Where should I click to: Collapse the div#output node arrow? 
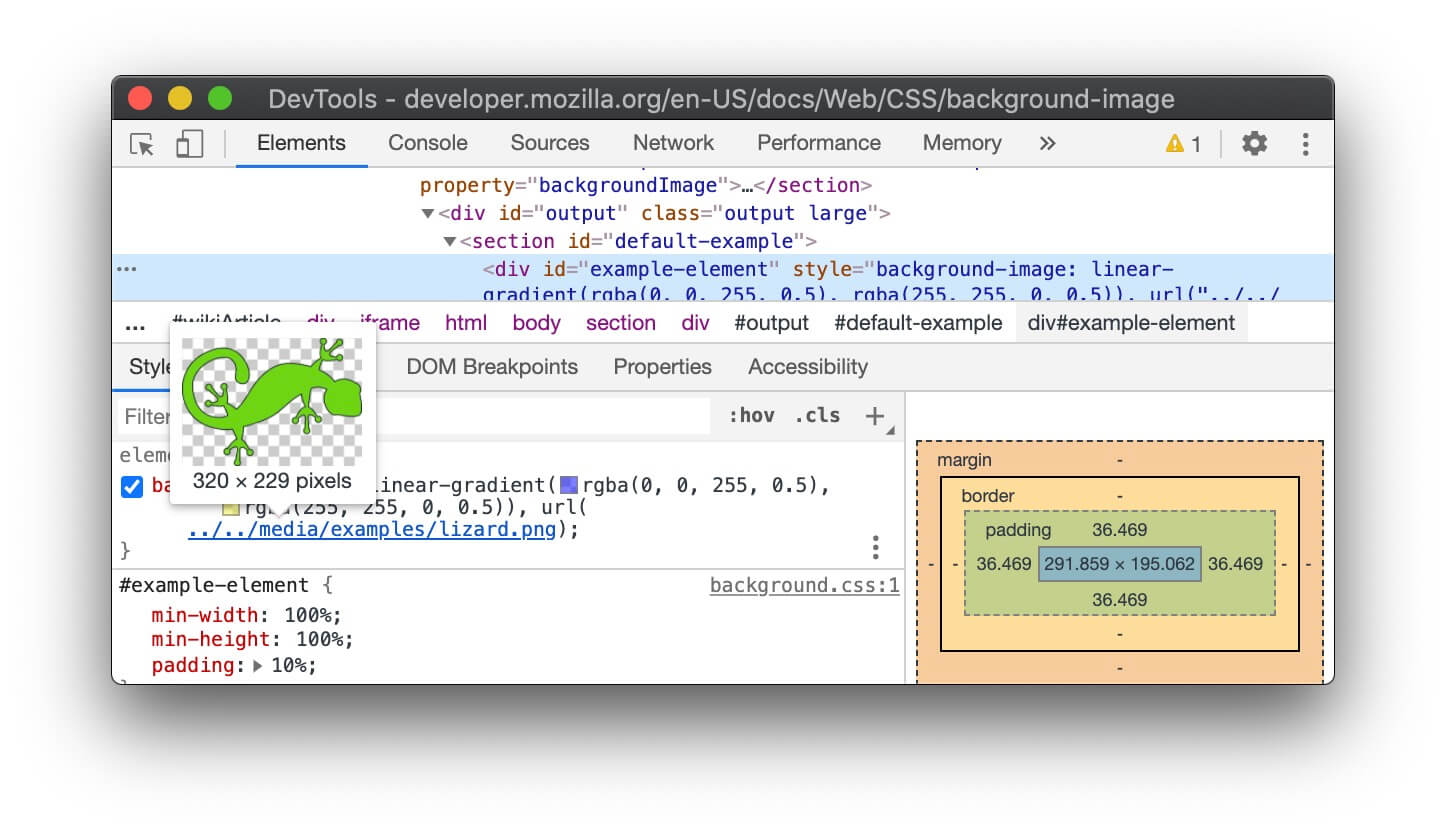[428, 214]
